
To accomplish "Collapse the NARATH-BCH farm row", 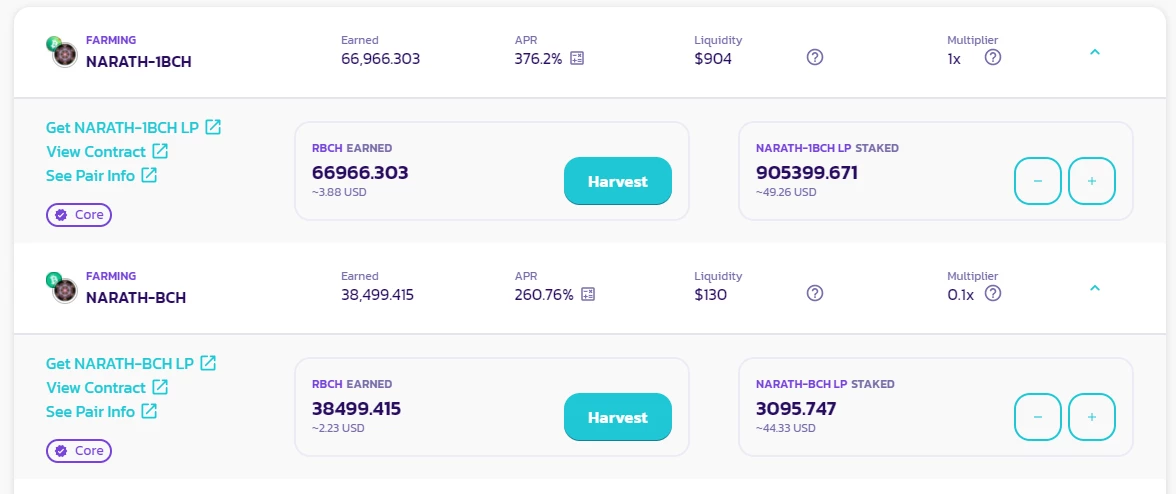I will [x=1094, y=289].
